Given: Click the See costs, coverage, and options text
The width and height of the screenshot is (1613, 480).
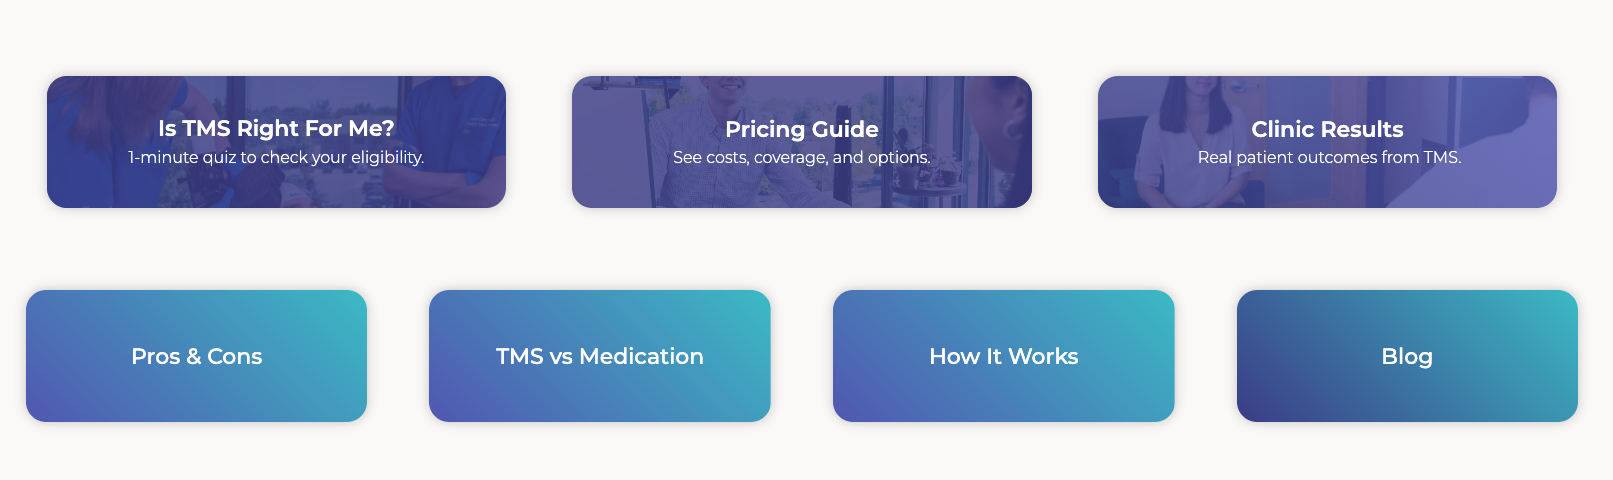Looking at the screenshot, I should pyautogui.click(x=802, y=158).
